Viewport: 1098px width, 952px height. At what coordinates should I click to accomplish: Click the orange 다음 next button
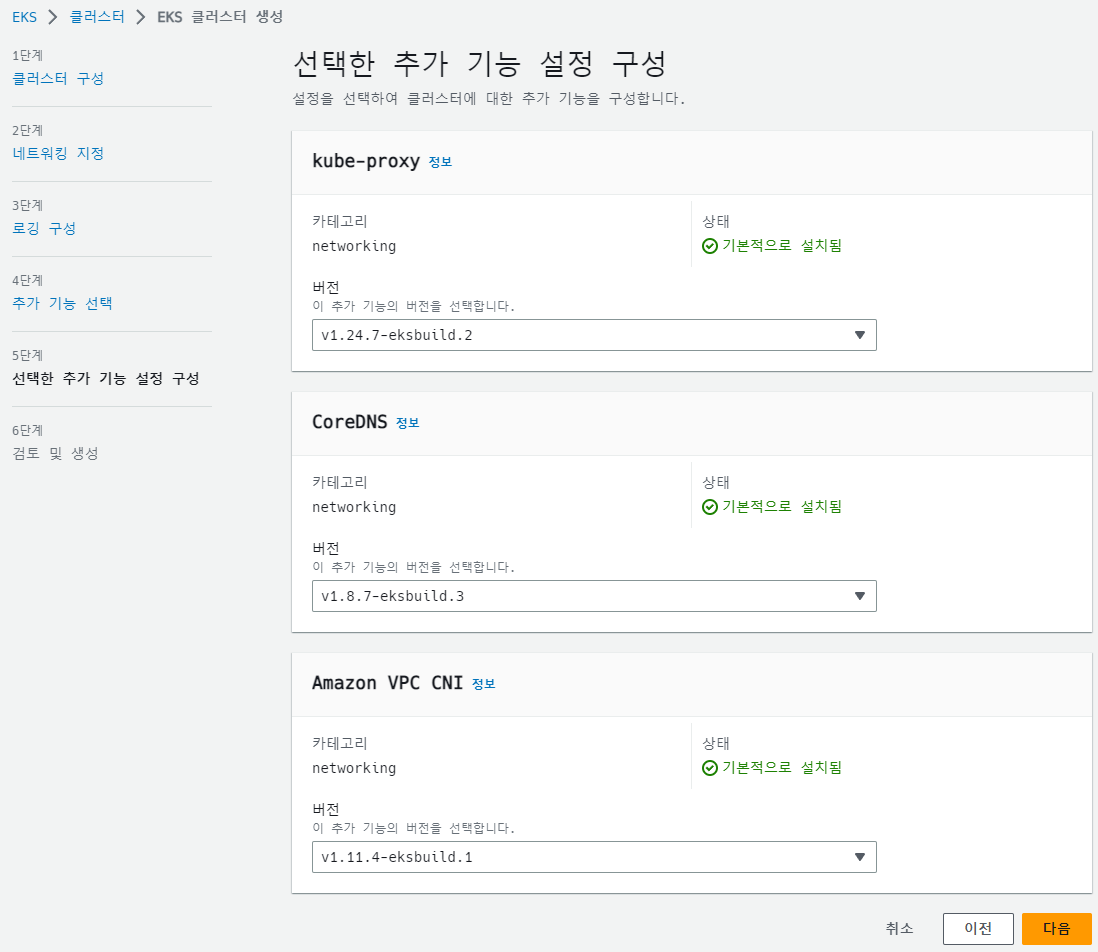point(1057,929)
